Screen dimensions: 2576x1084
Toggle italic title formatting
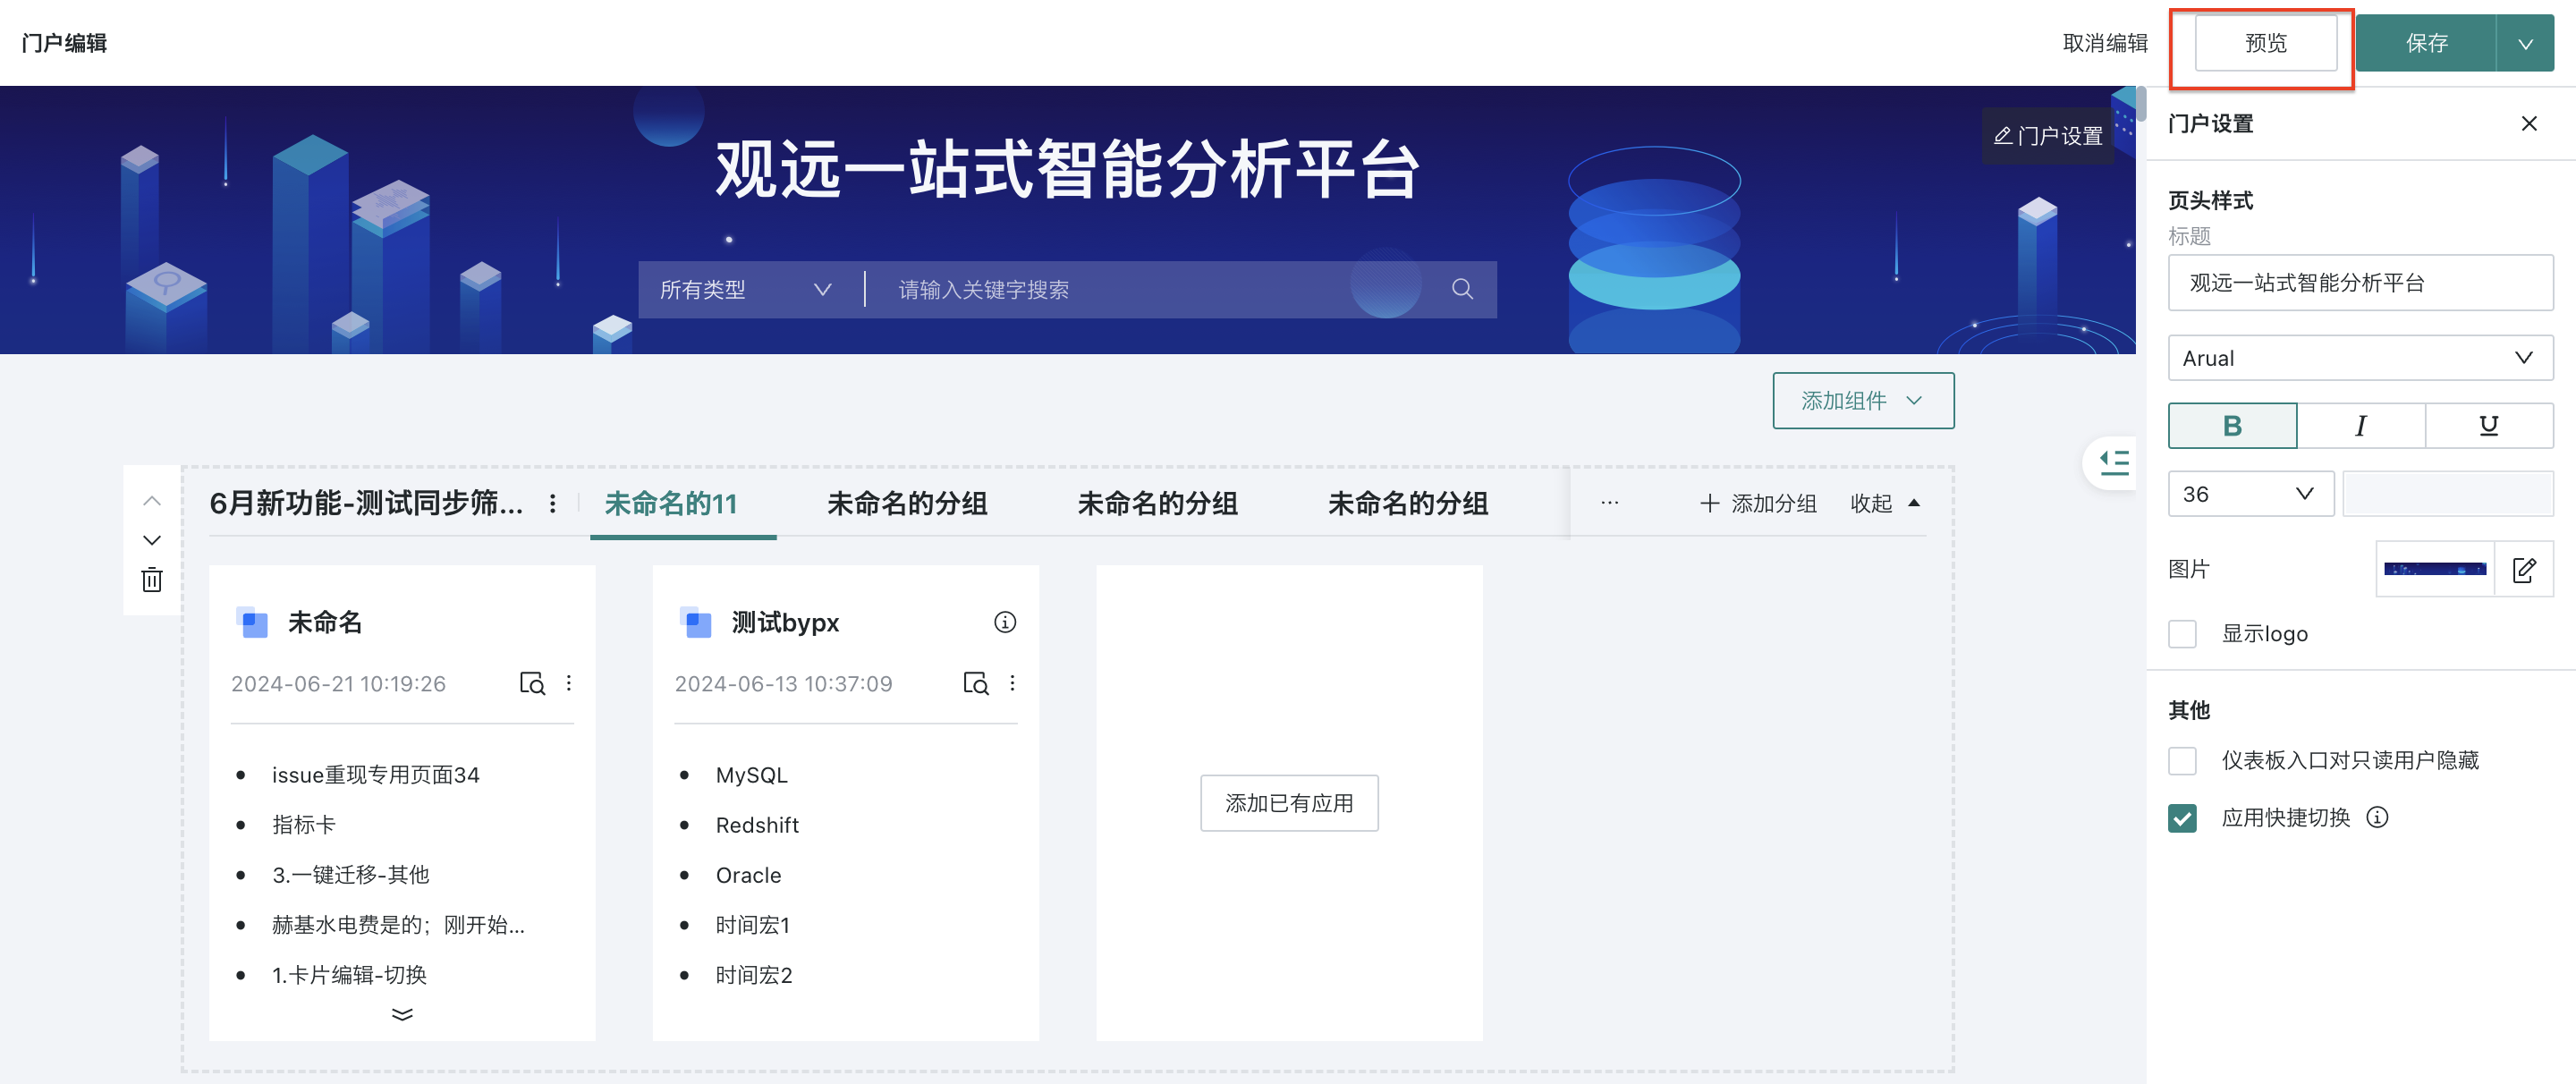2360,426
